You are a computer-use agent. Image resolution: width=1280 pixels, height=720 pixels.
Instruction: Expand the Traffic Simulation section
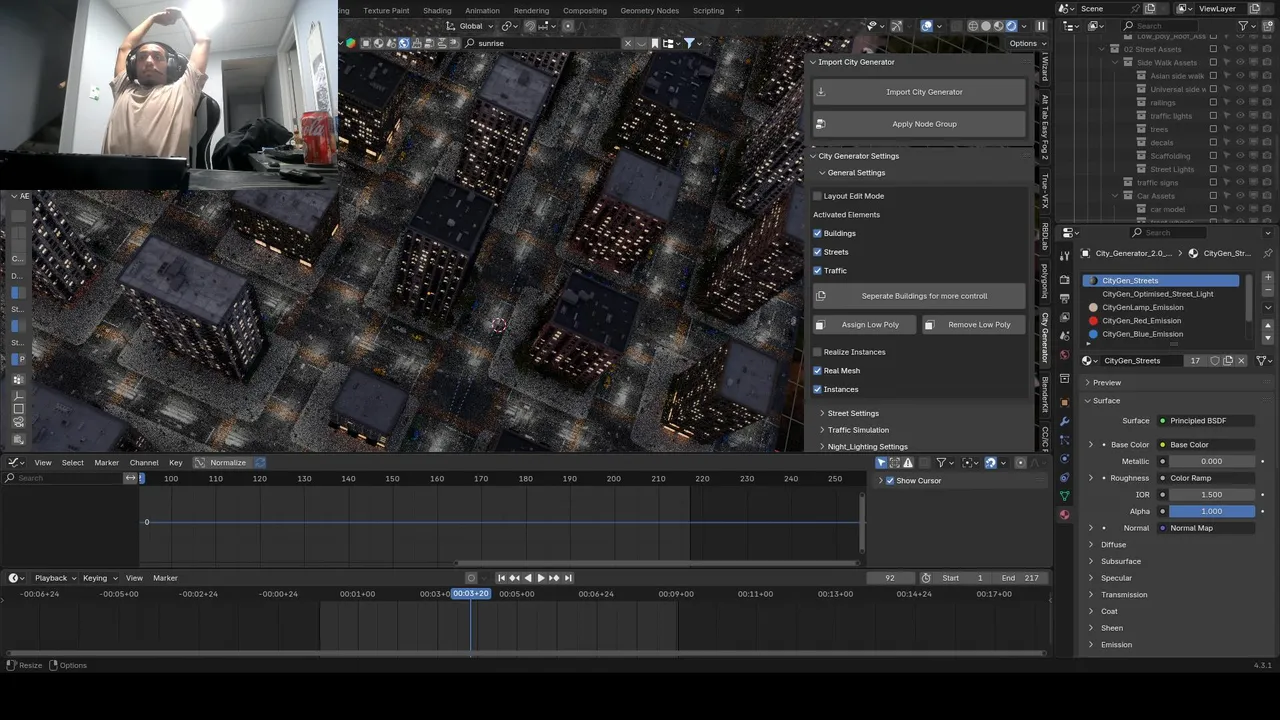[x=857, y=430]
